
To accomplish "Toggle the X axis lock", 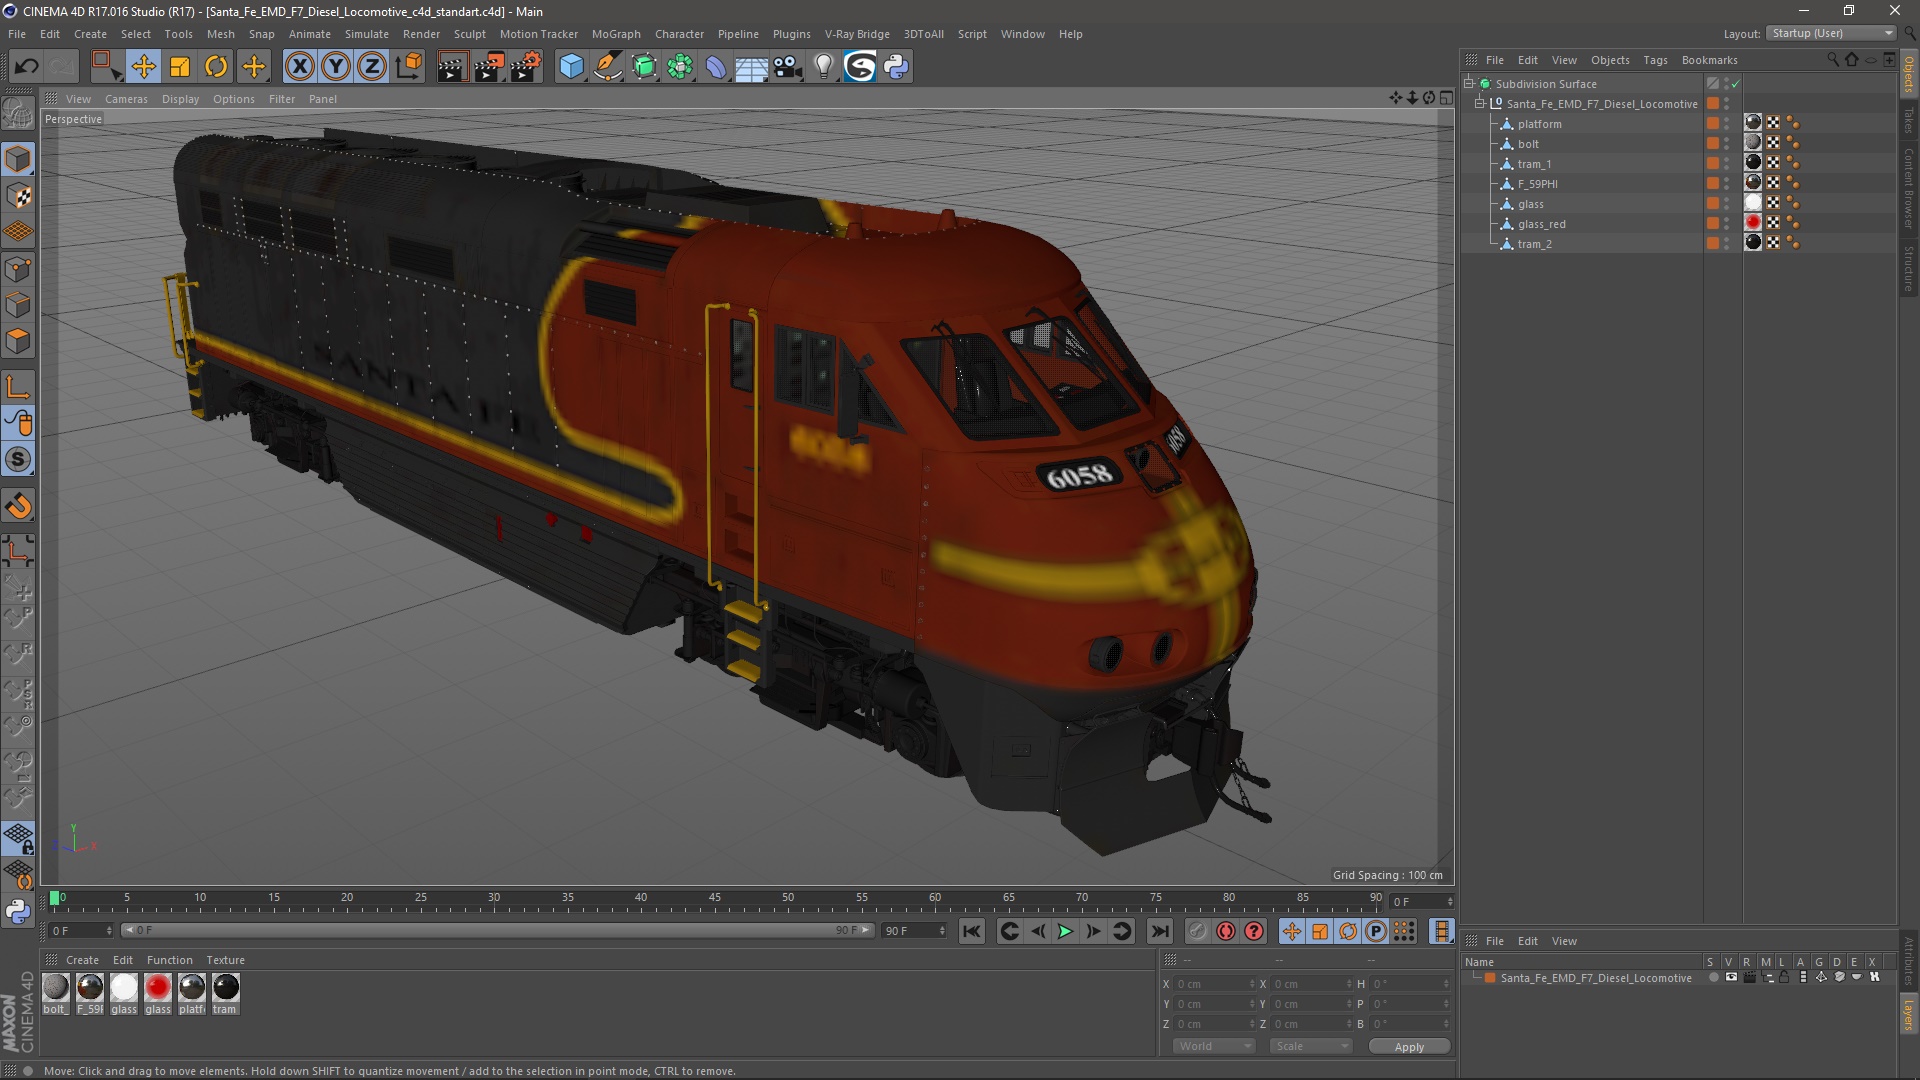I will click(299, 67).
